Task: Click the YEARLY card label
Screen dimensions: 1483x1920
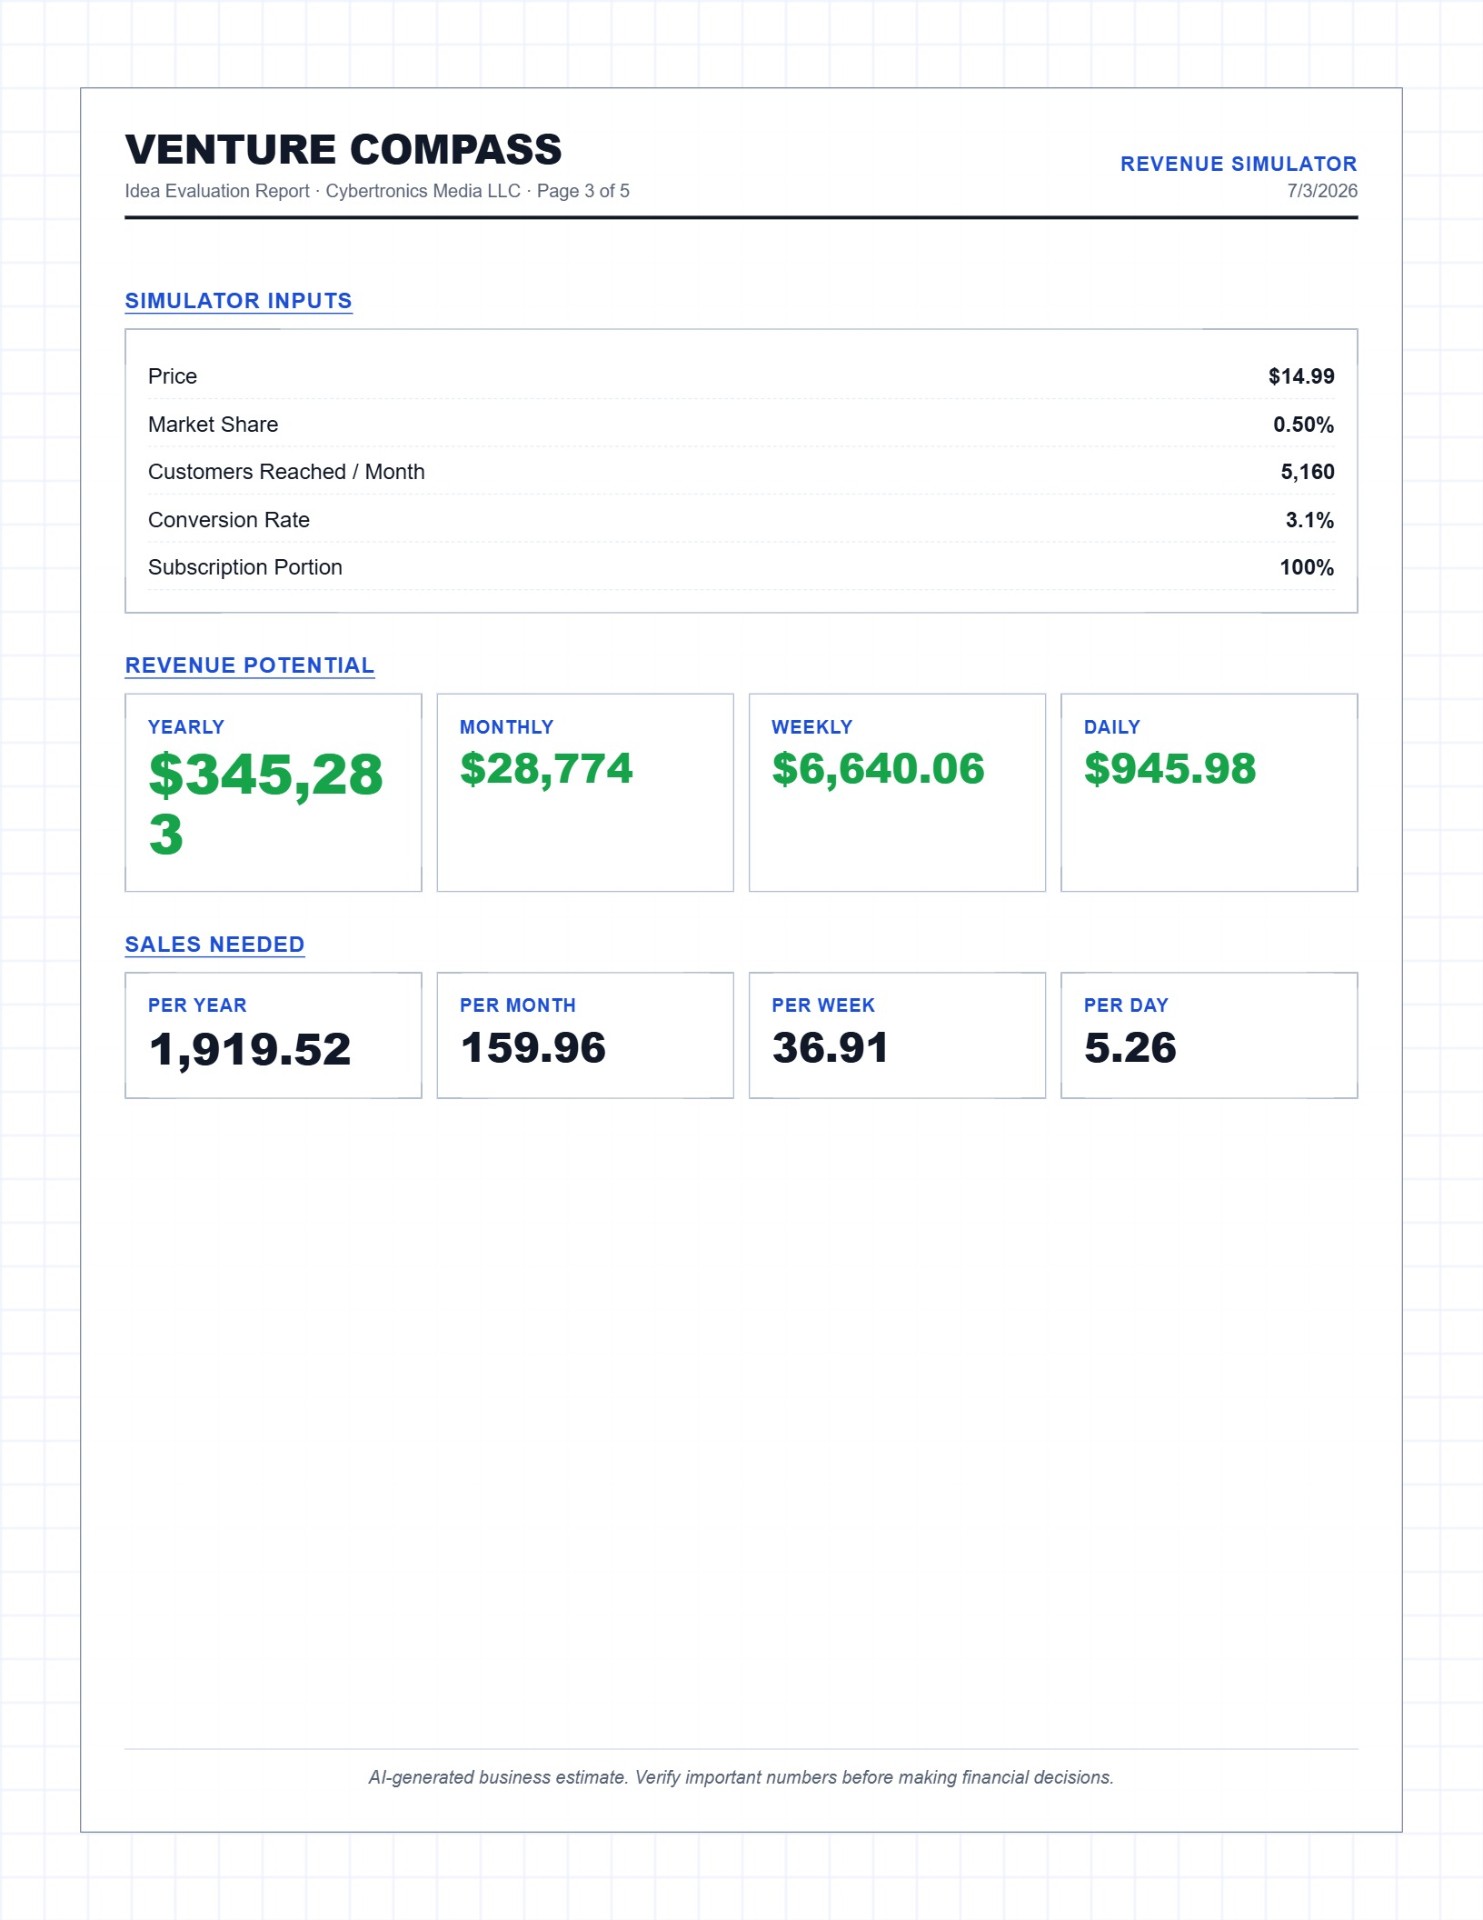Action: click(186, 728)
